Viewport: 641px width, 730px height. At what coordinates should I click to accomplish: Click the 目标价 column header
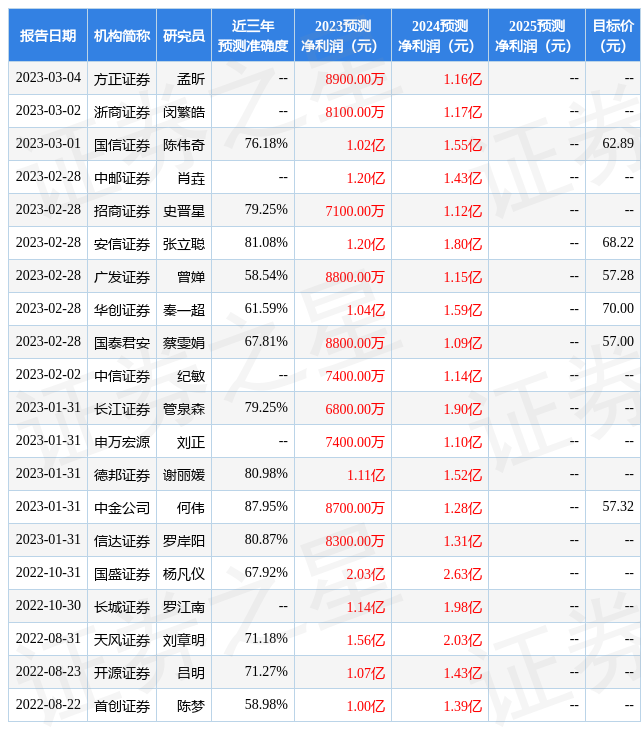pos(613,35)
